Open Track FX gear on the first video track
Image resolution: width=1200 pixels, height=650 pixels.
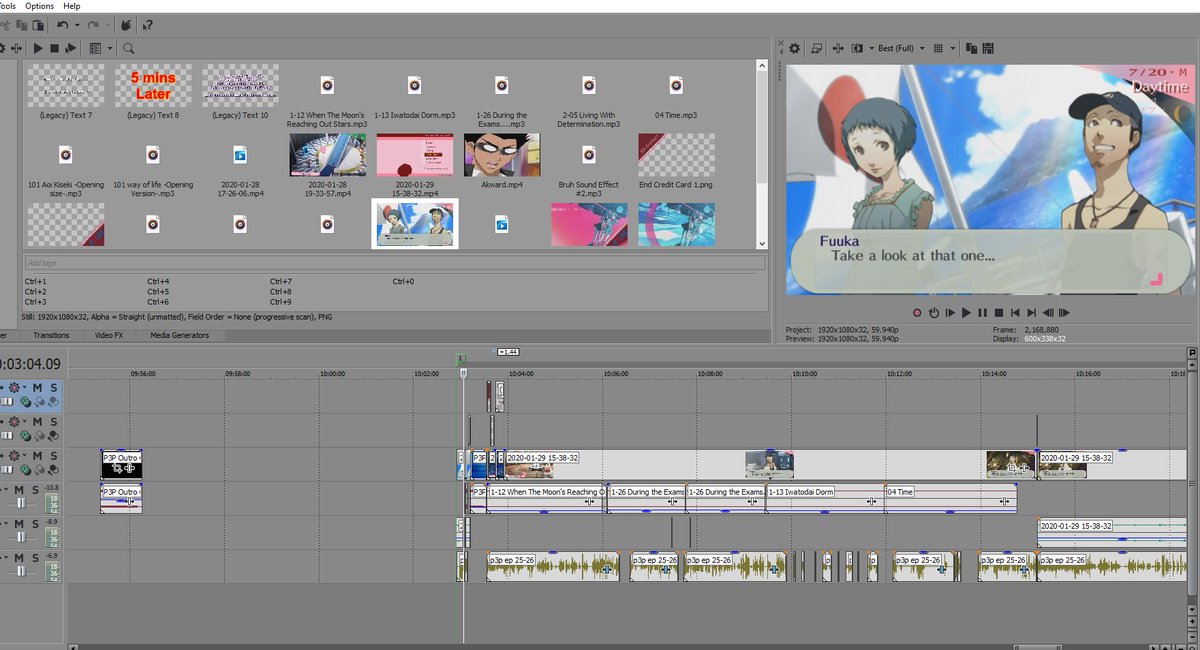pos(14,387)
